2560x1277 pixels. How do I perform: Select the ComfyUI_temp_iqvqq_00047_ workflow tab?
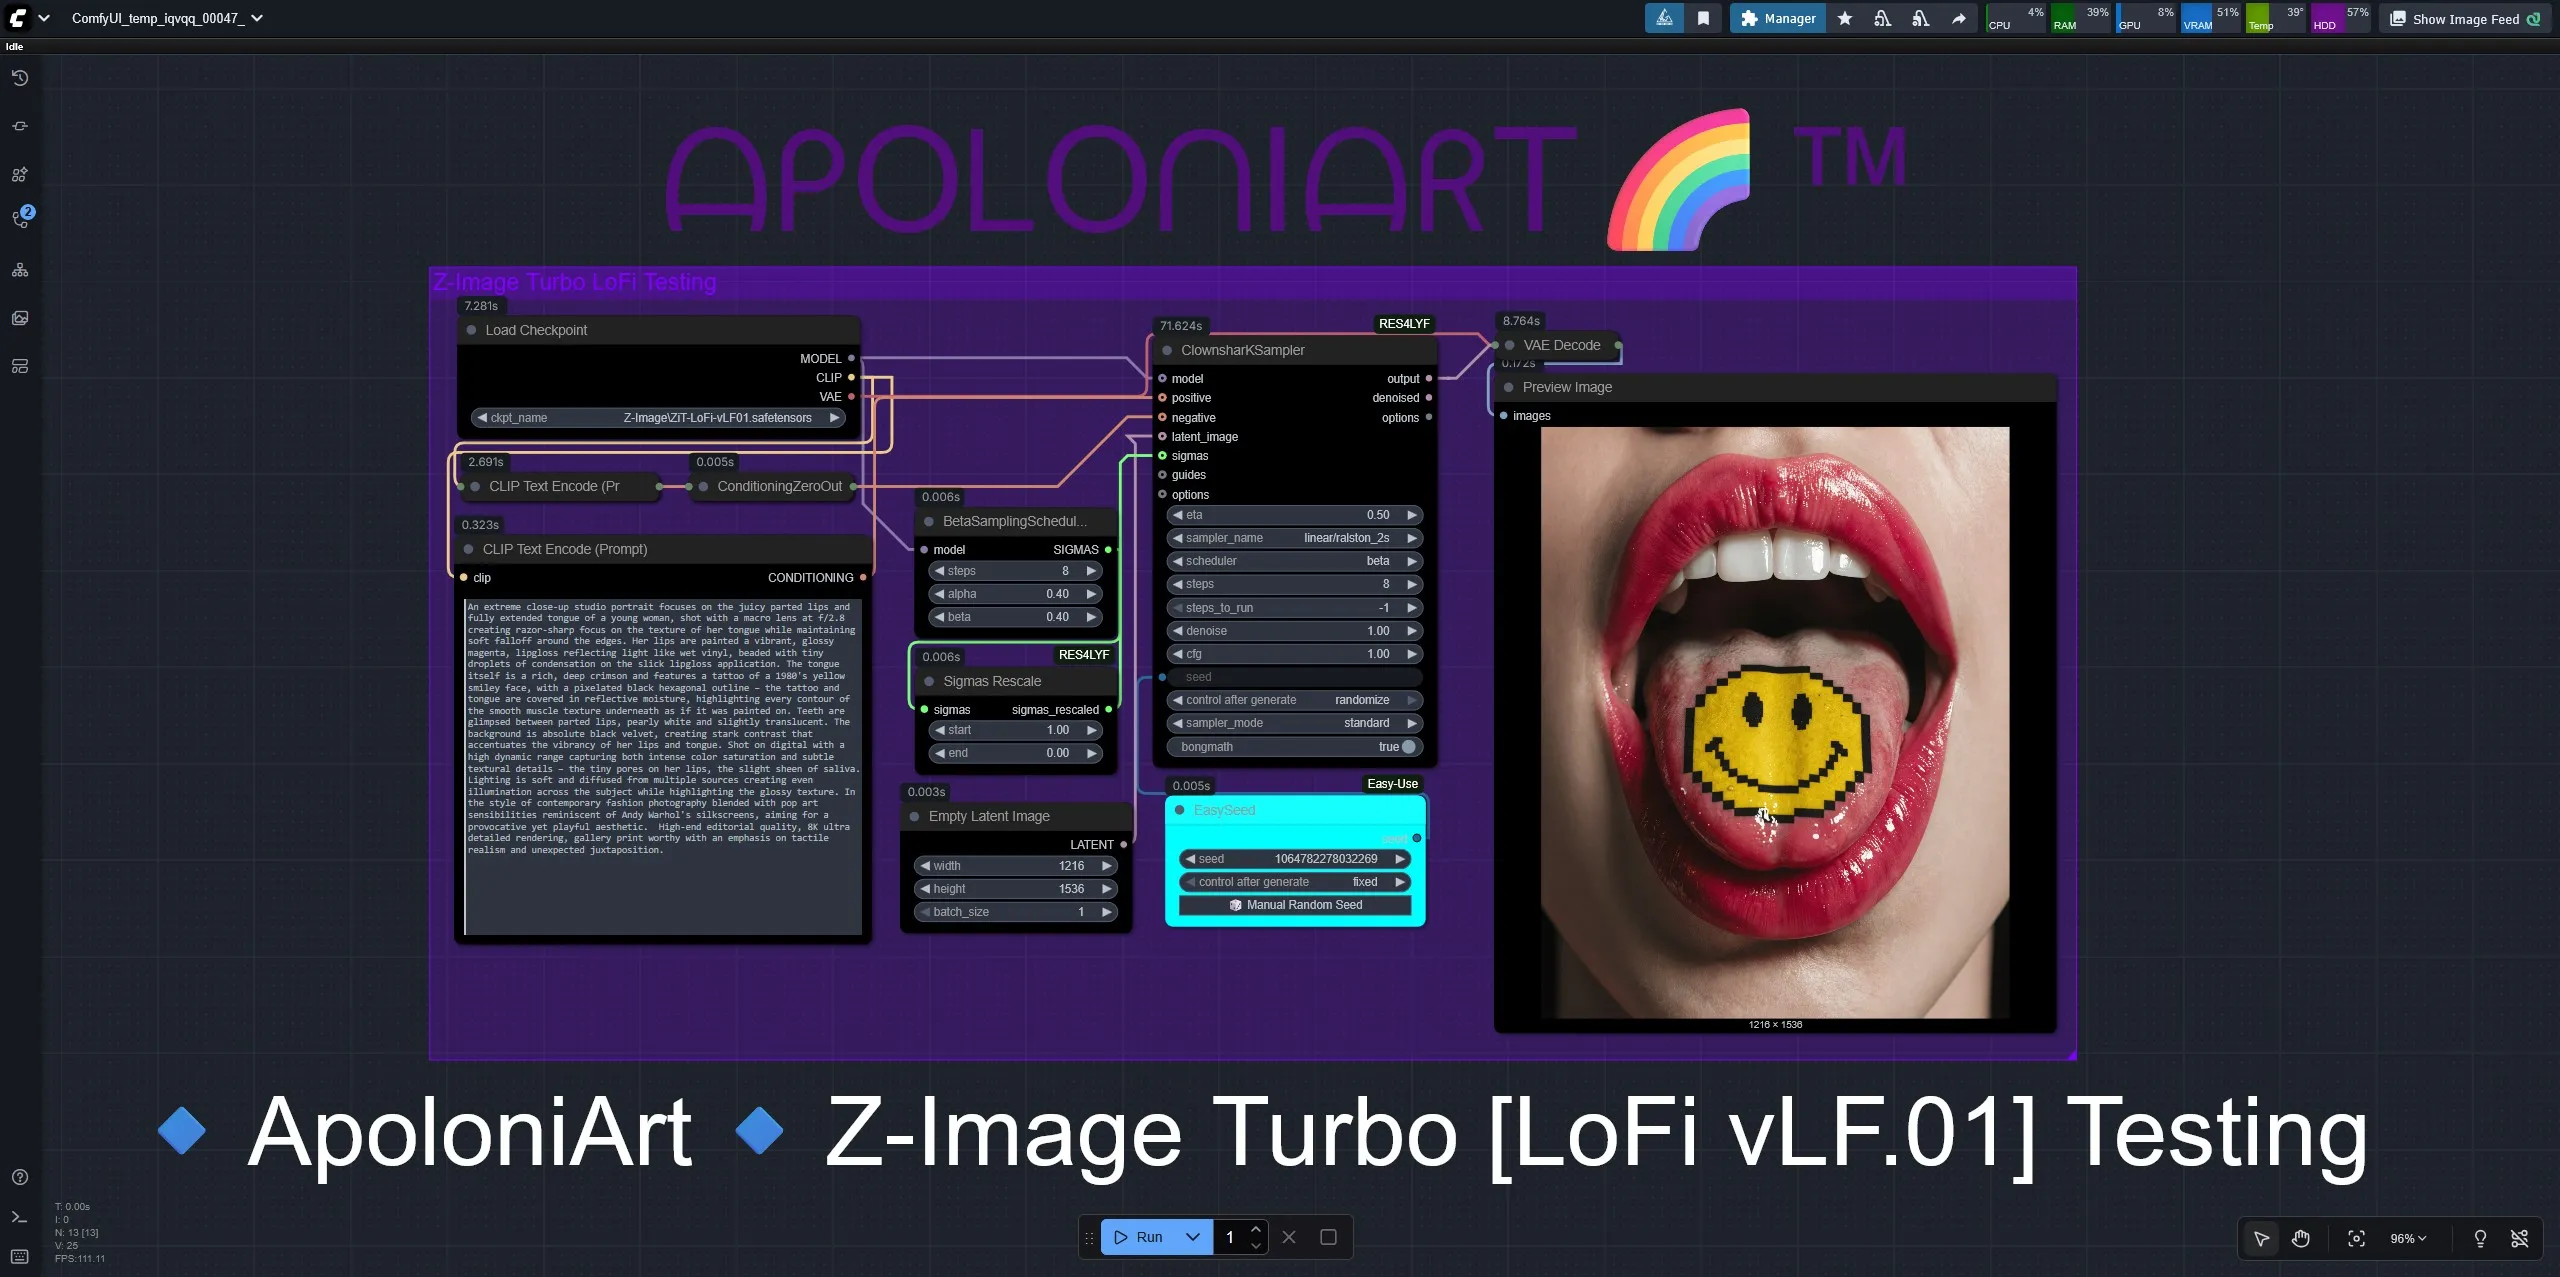158,18
